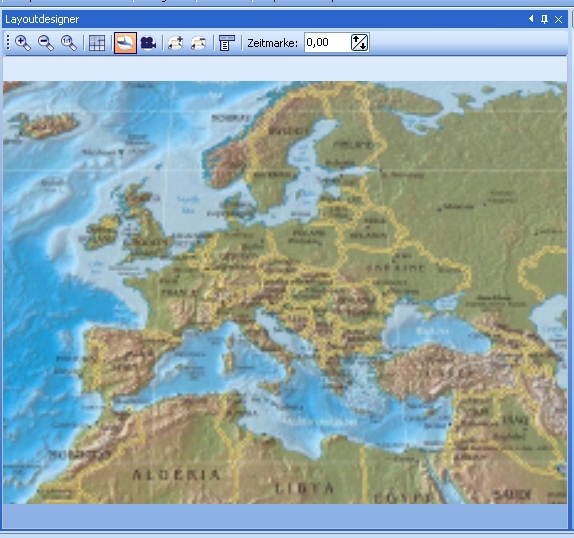Open the properties sheet icon
Image resolution: width=574 pixels, height=538 pixels.
[227, 43]
